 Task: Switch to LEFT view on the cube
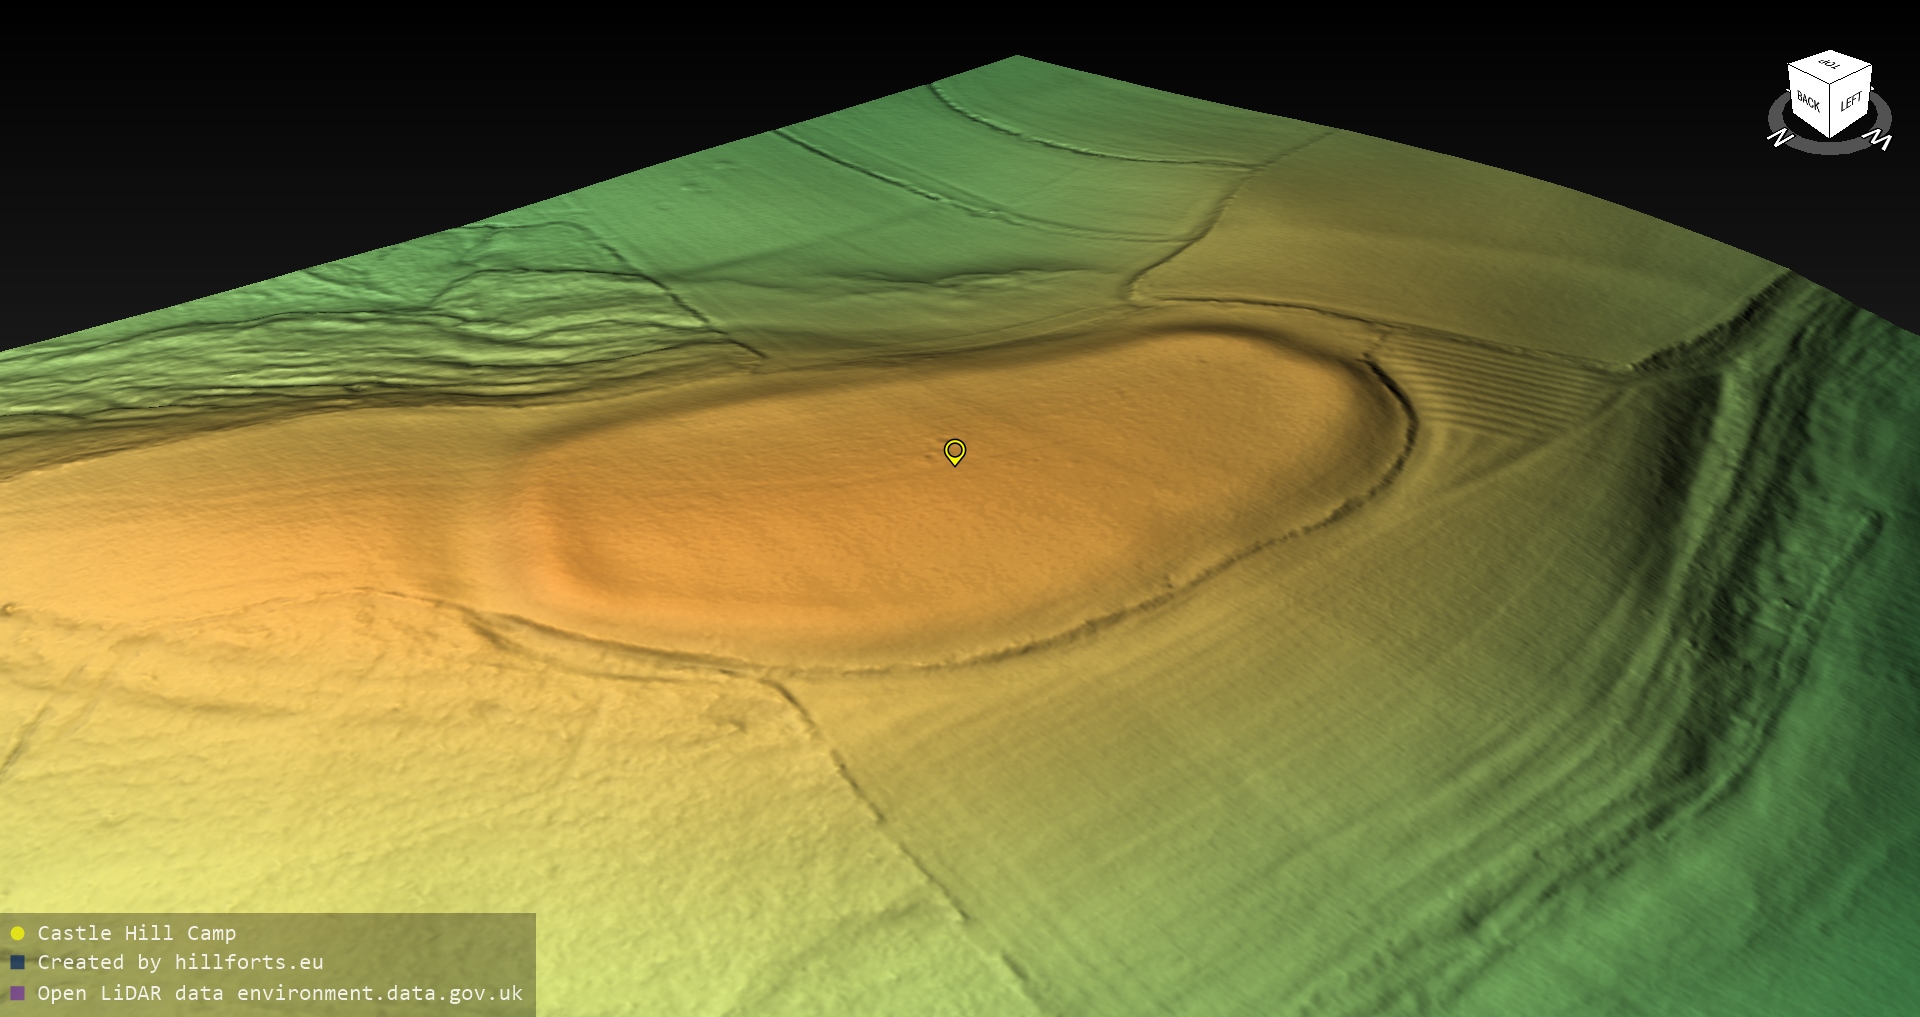pos(1851,101)
